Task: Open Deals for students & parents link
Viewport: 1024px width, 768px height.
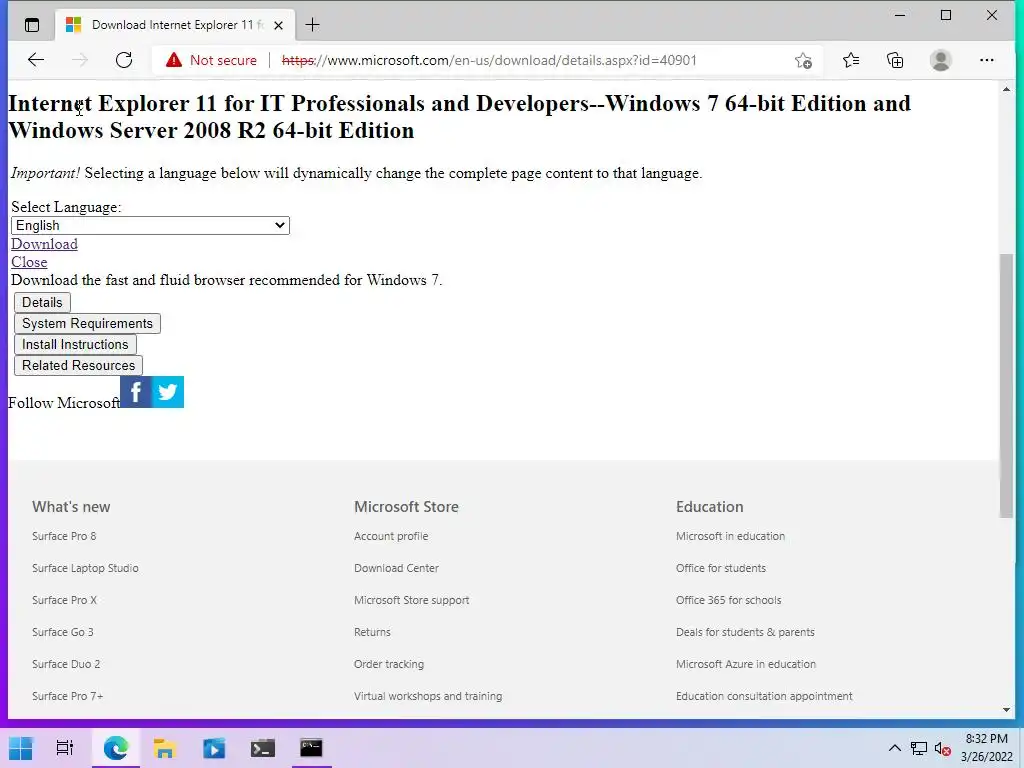Action: pos(745,632)
